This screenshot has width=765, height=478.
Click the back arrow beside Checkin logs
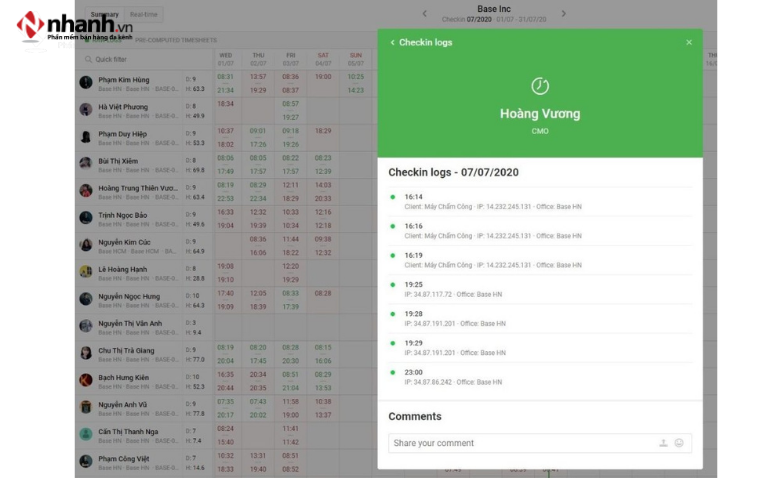click(392, 43)
